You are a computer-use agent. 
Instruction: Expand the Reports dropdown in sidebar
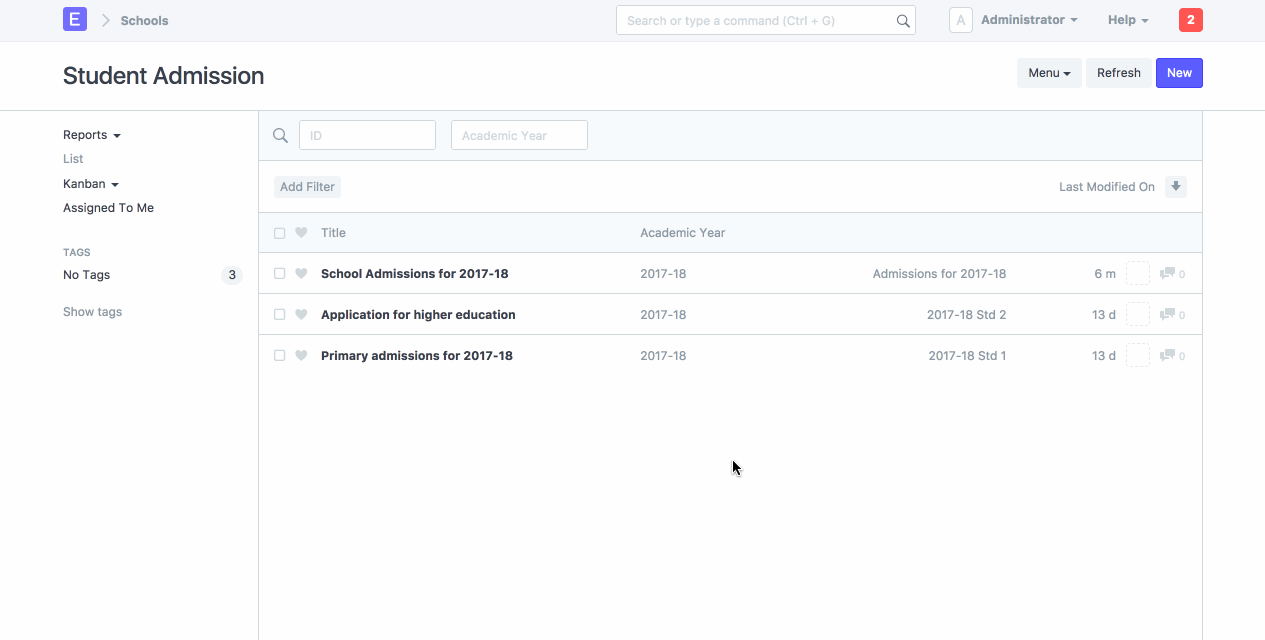91,135
